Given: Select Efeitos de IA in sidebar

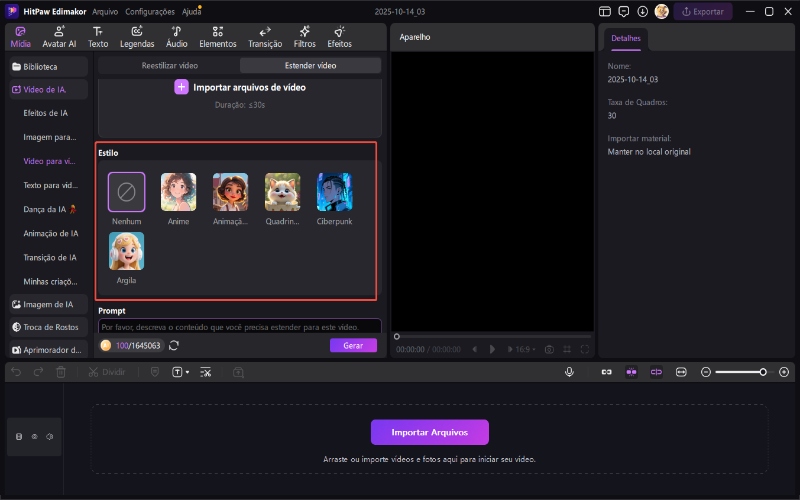Looking at the screenshot, I should [x=45, y=113].
